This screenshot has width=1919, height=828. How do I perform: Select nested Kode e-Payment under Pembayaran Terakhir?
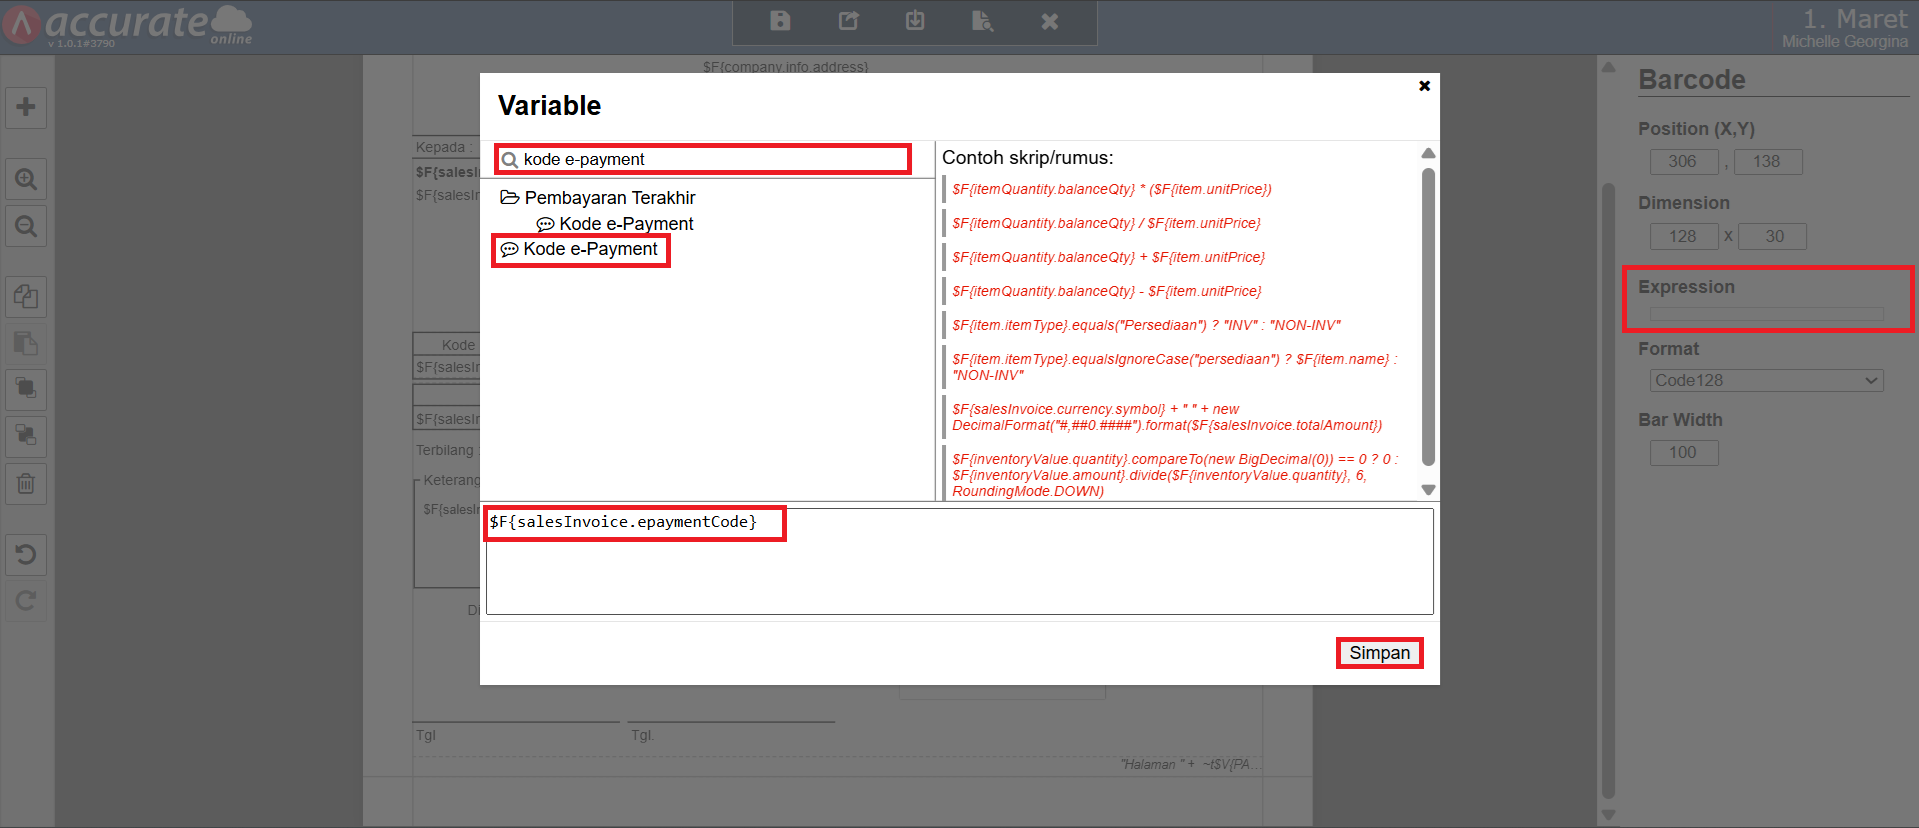pos(625,224)
